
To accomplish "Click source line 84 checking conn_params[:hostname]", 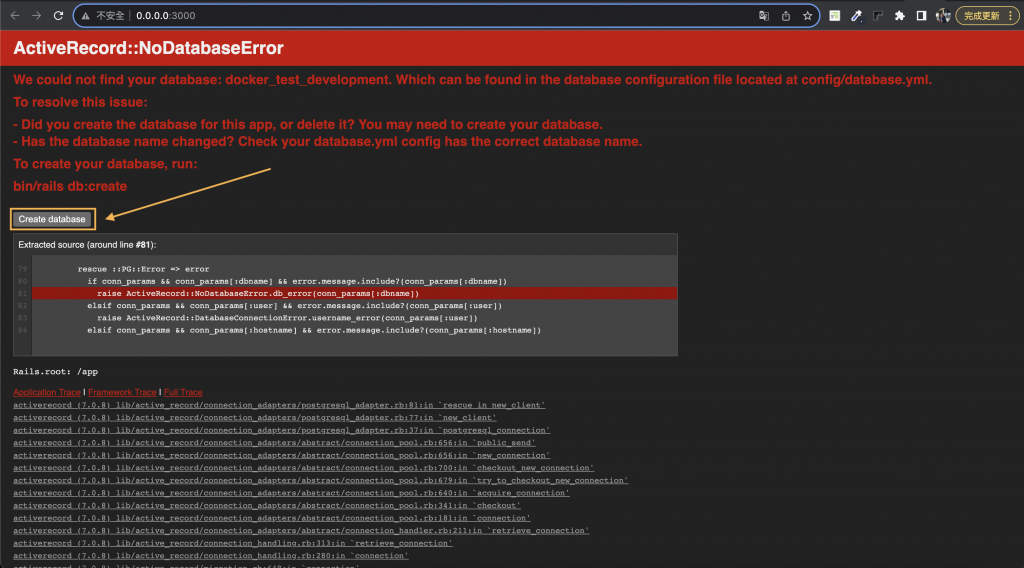I will (314, 330).
